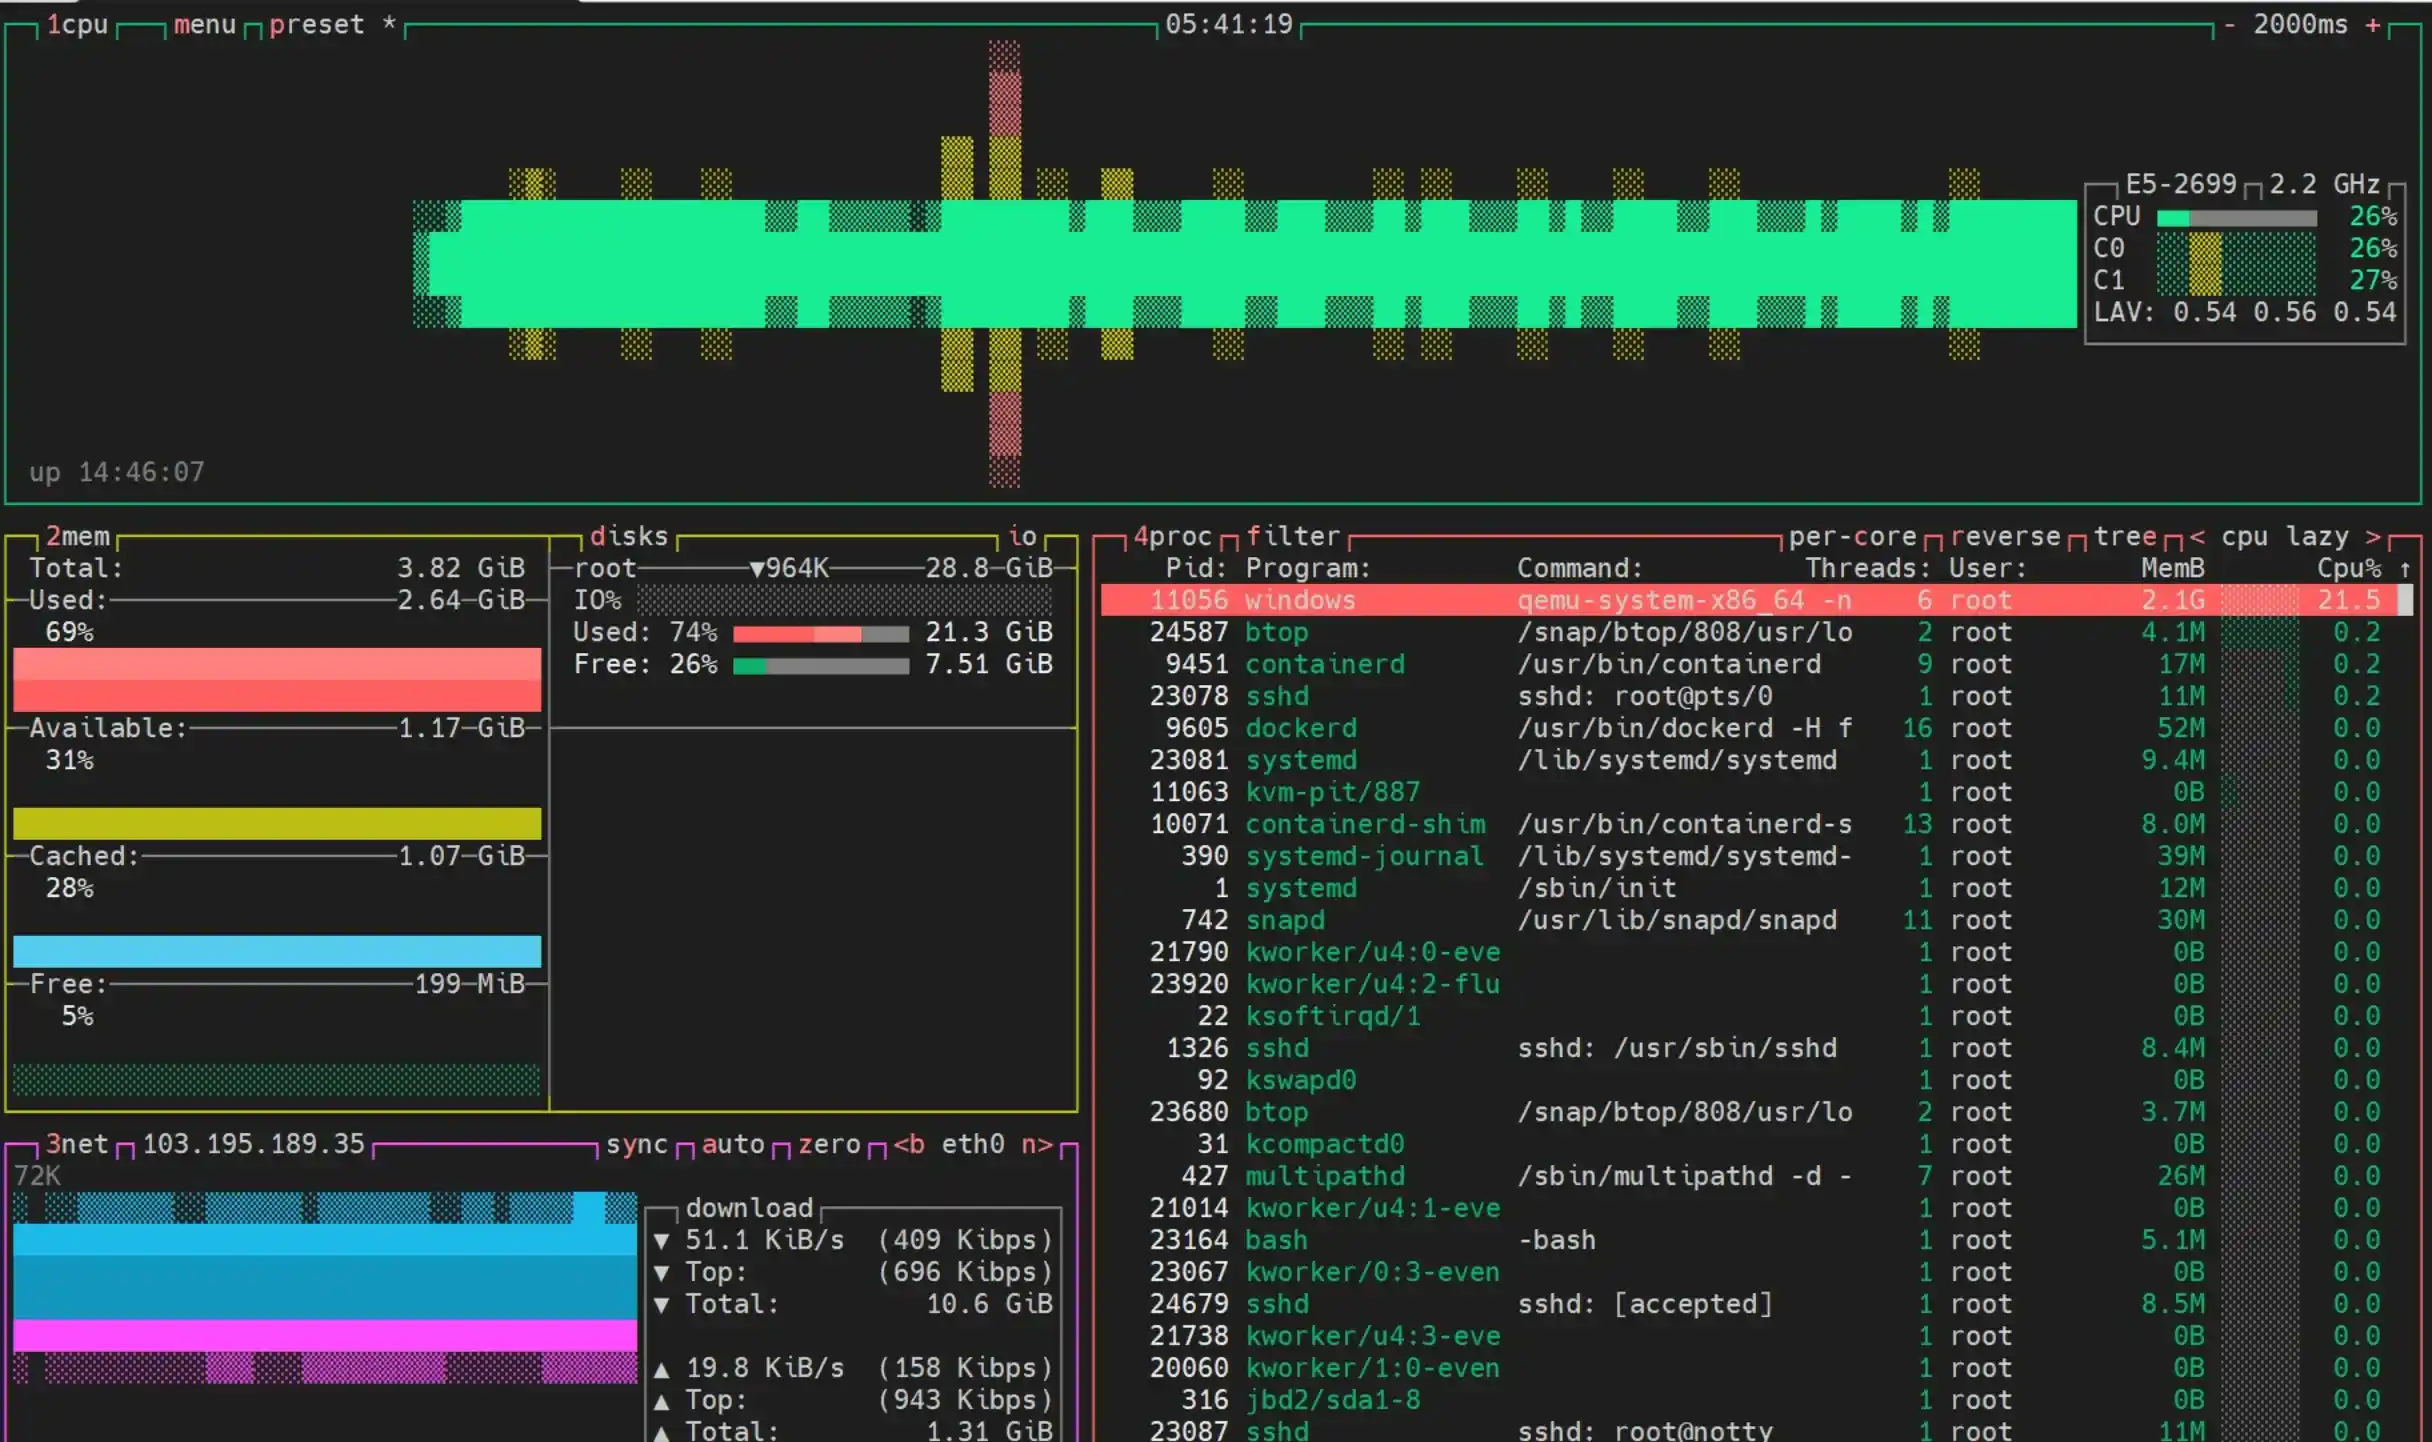Reverse the process sort order

tap(2005, 536)
